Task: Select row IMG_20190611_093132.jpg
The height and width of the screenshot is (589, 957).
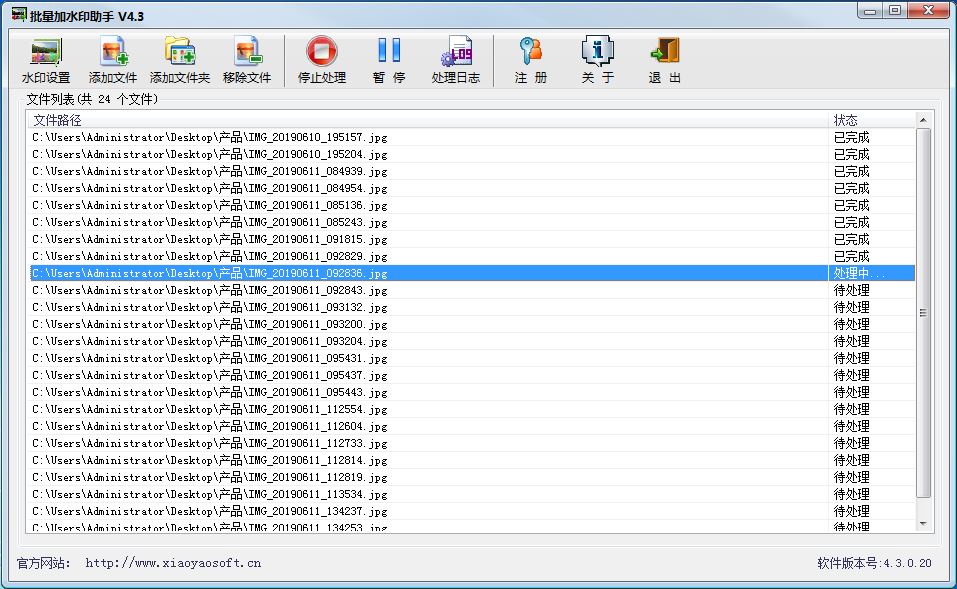Action: [x=472, y=308]
